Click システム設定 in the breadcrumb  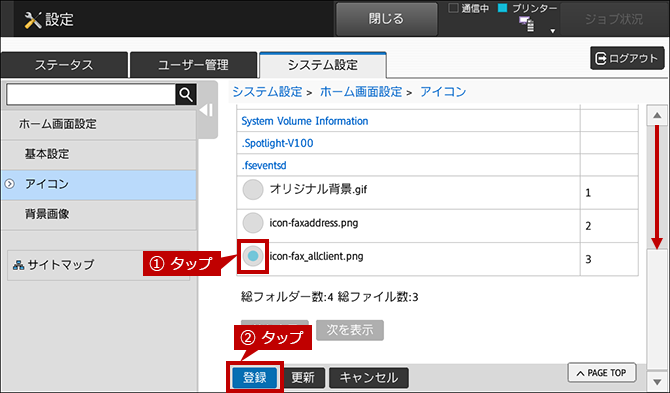pos(267,92)
